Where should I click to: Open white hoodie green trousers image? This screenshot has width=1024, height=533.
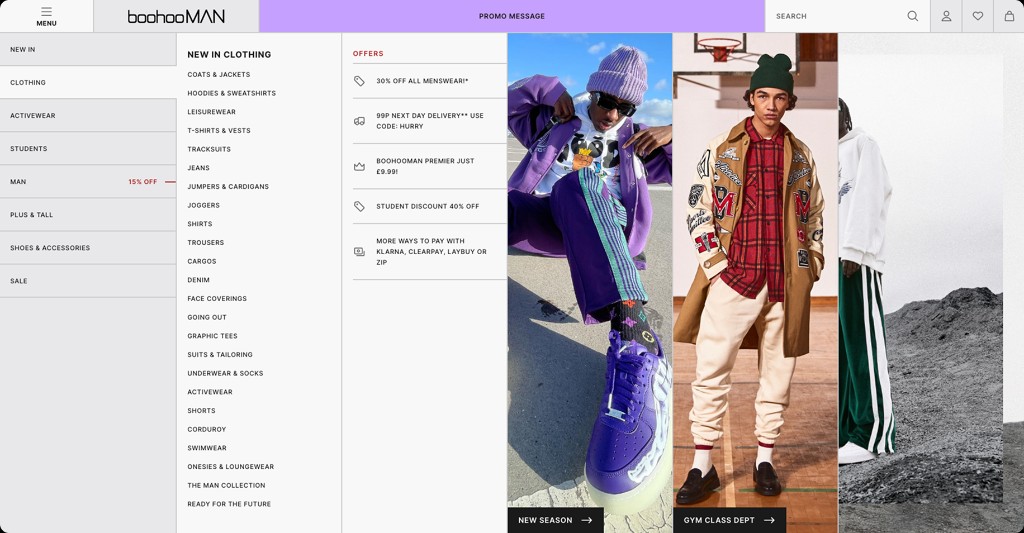tap(931, 283)
